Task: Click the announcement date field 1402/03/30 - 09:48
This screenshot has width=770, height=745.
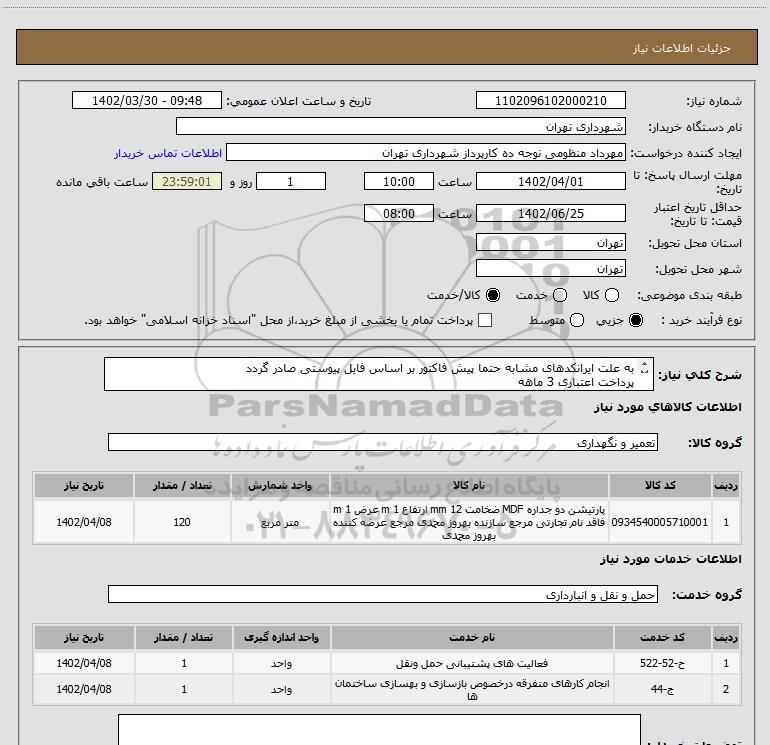Action: tap(147, 101)
